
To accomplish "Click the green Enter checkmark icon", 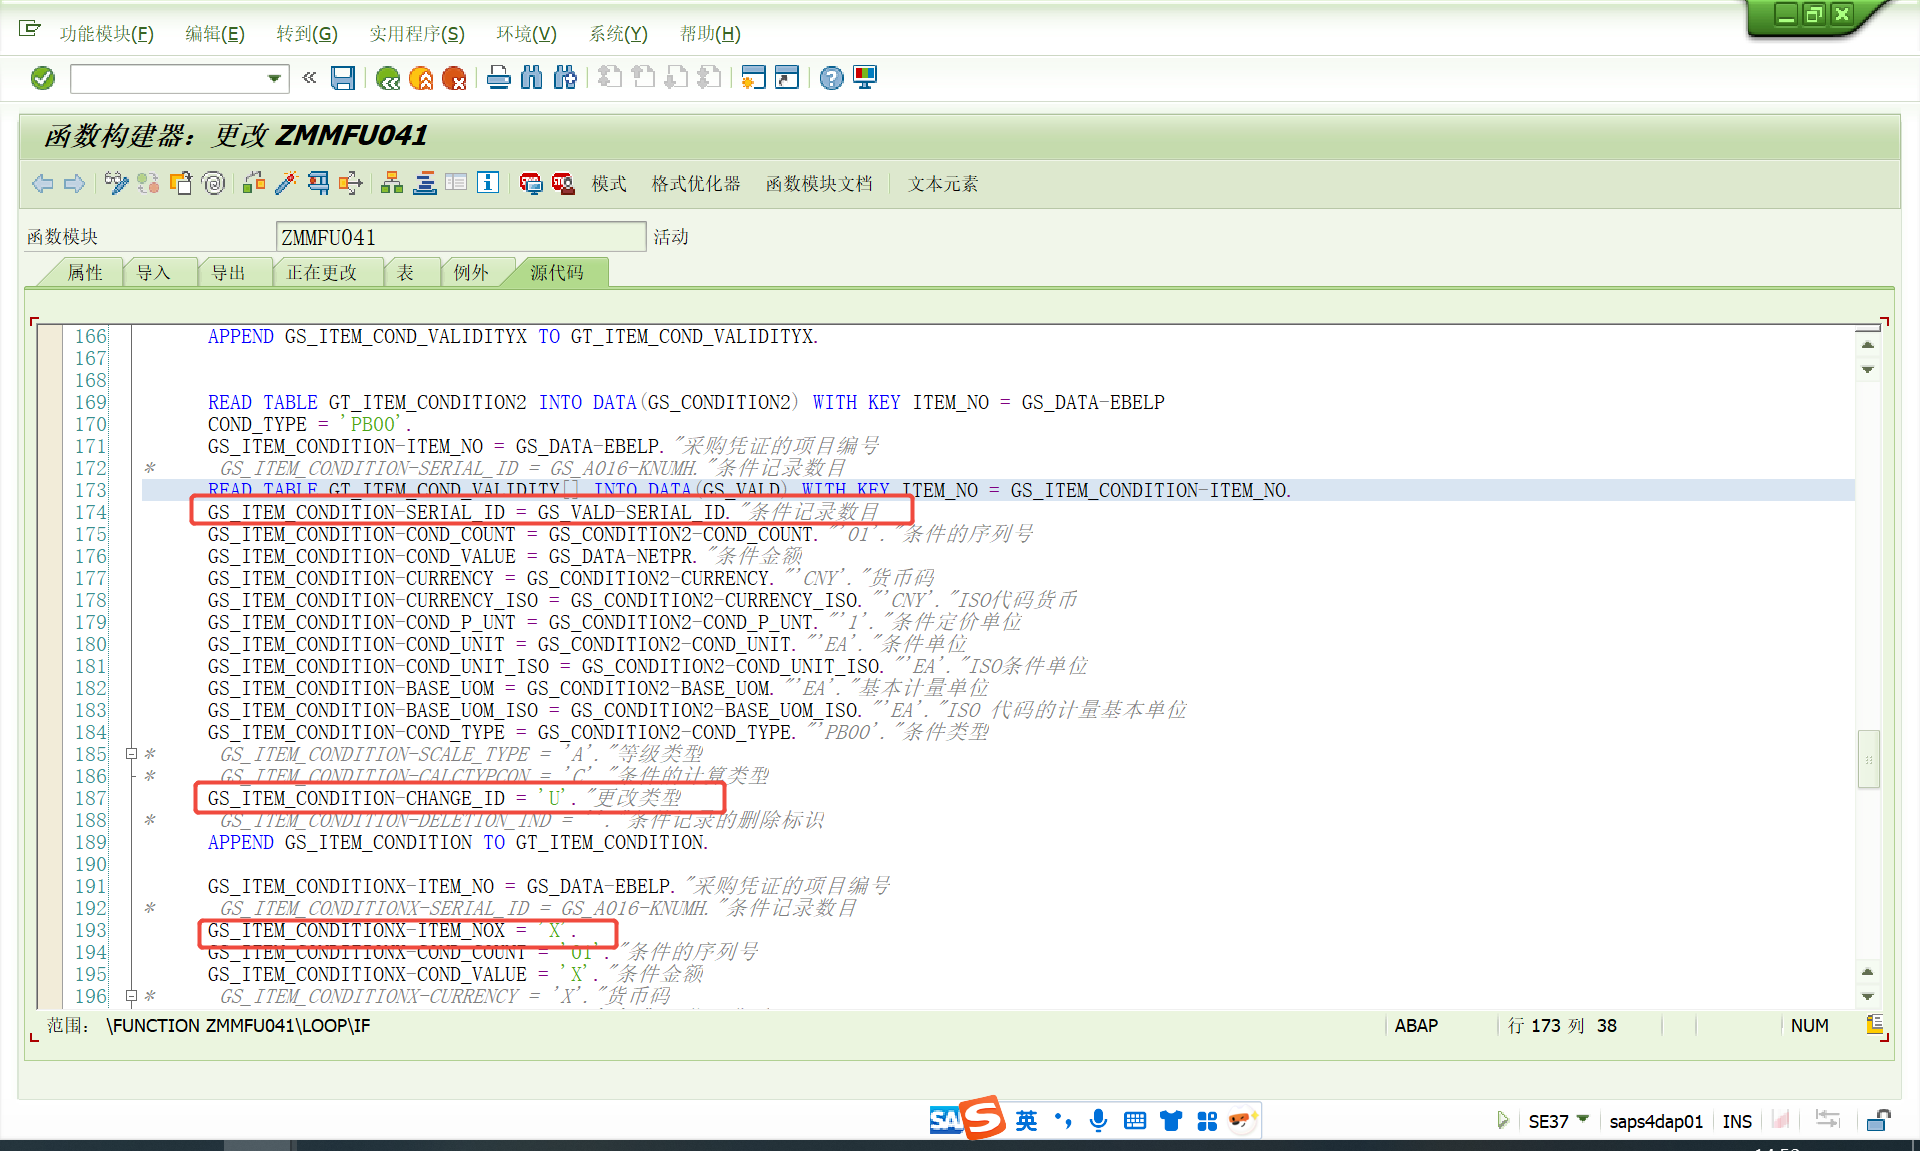I will pos(43,78).
